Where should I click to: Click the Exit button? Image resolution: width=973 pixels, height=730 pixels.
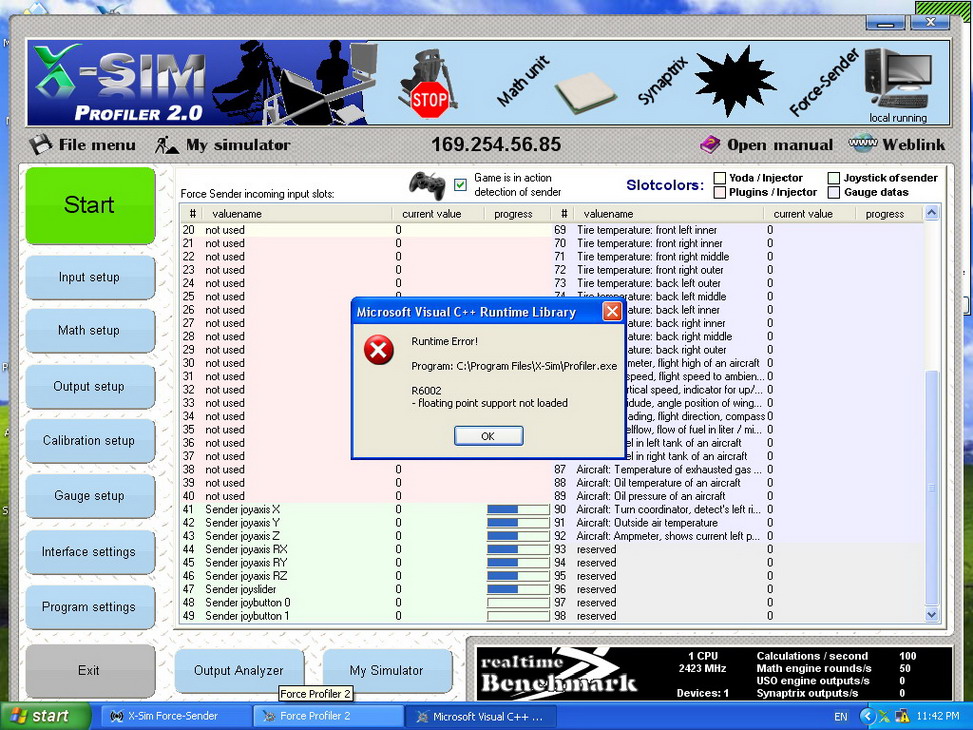pos(90,670)
